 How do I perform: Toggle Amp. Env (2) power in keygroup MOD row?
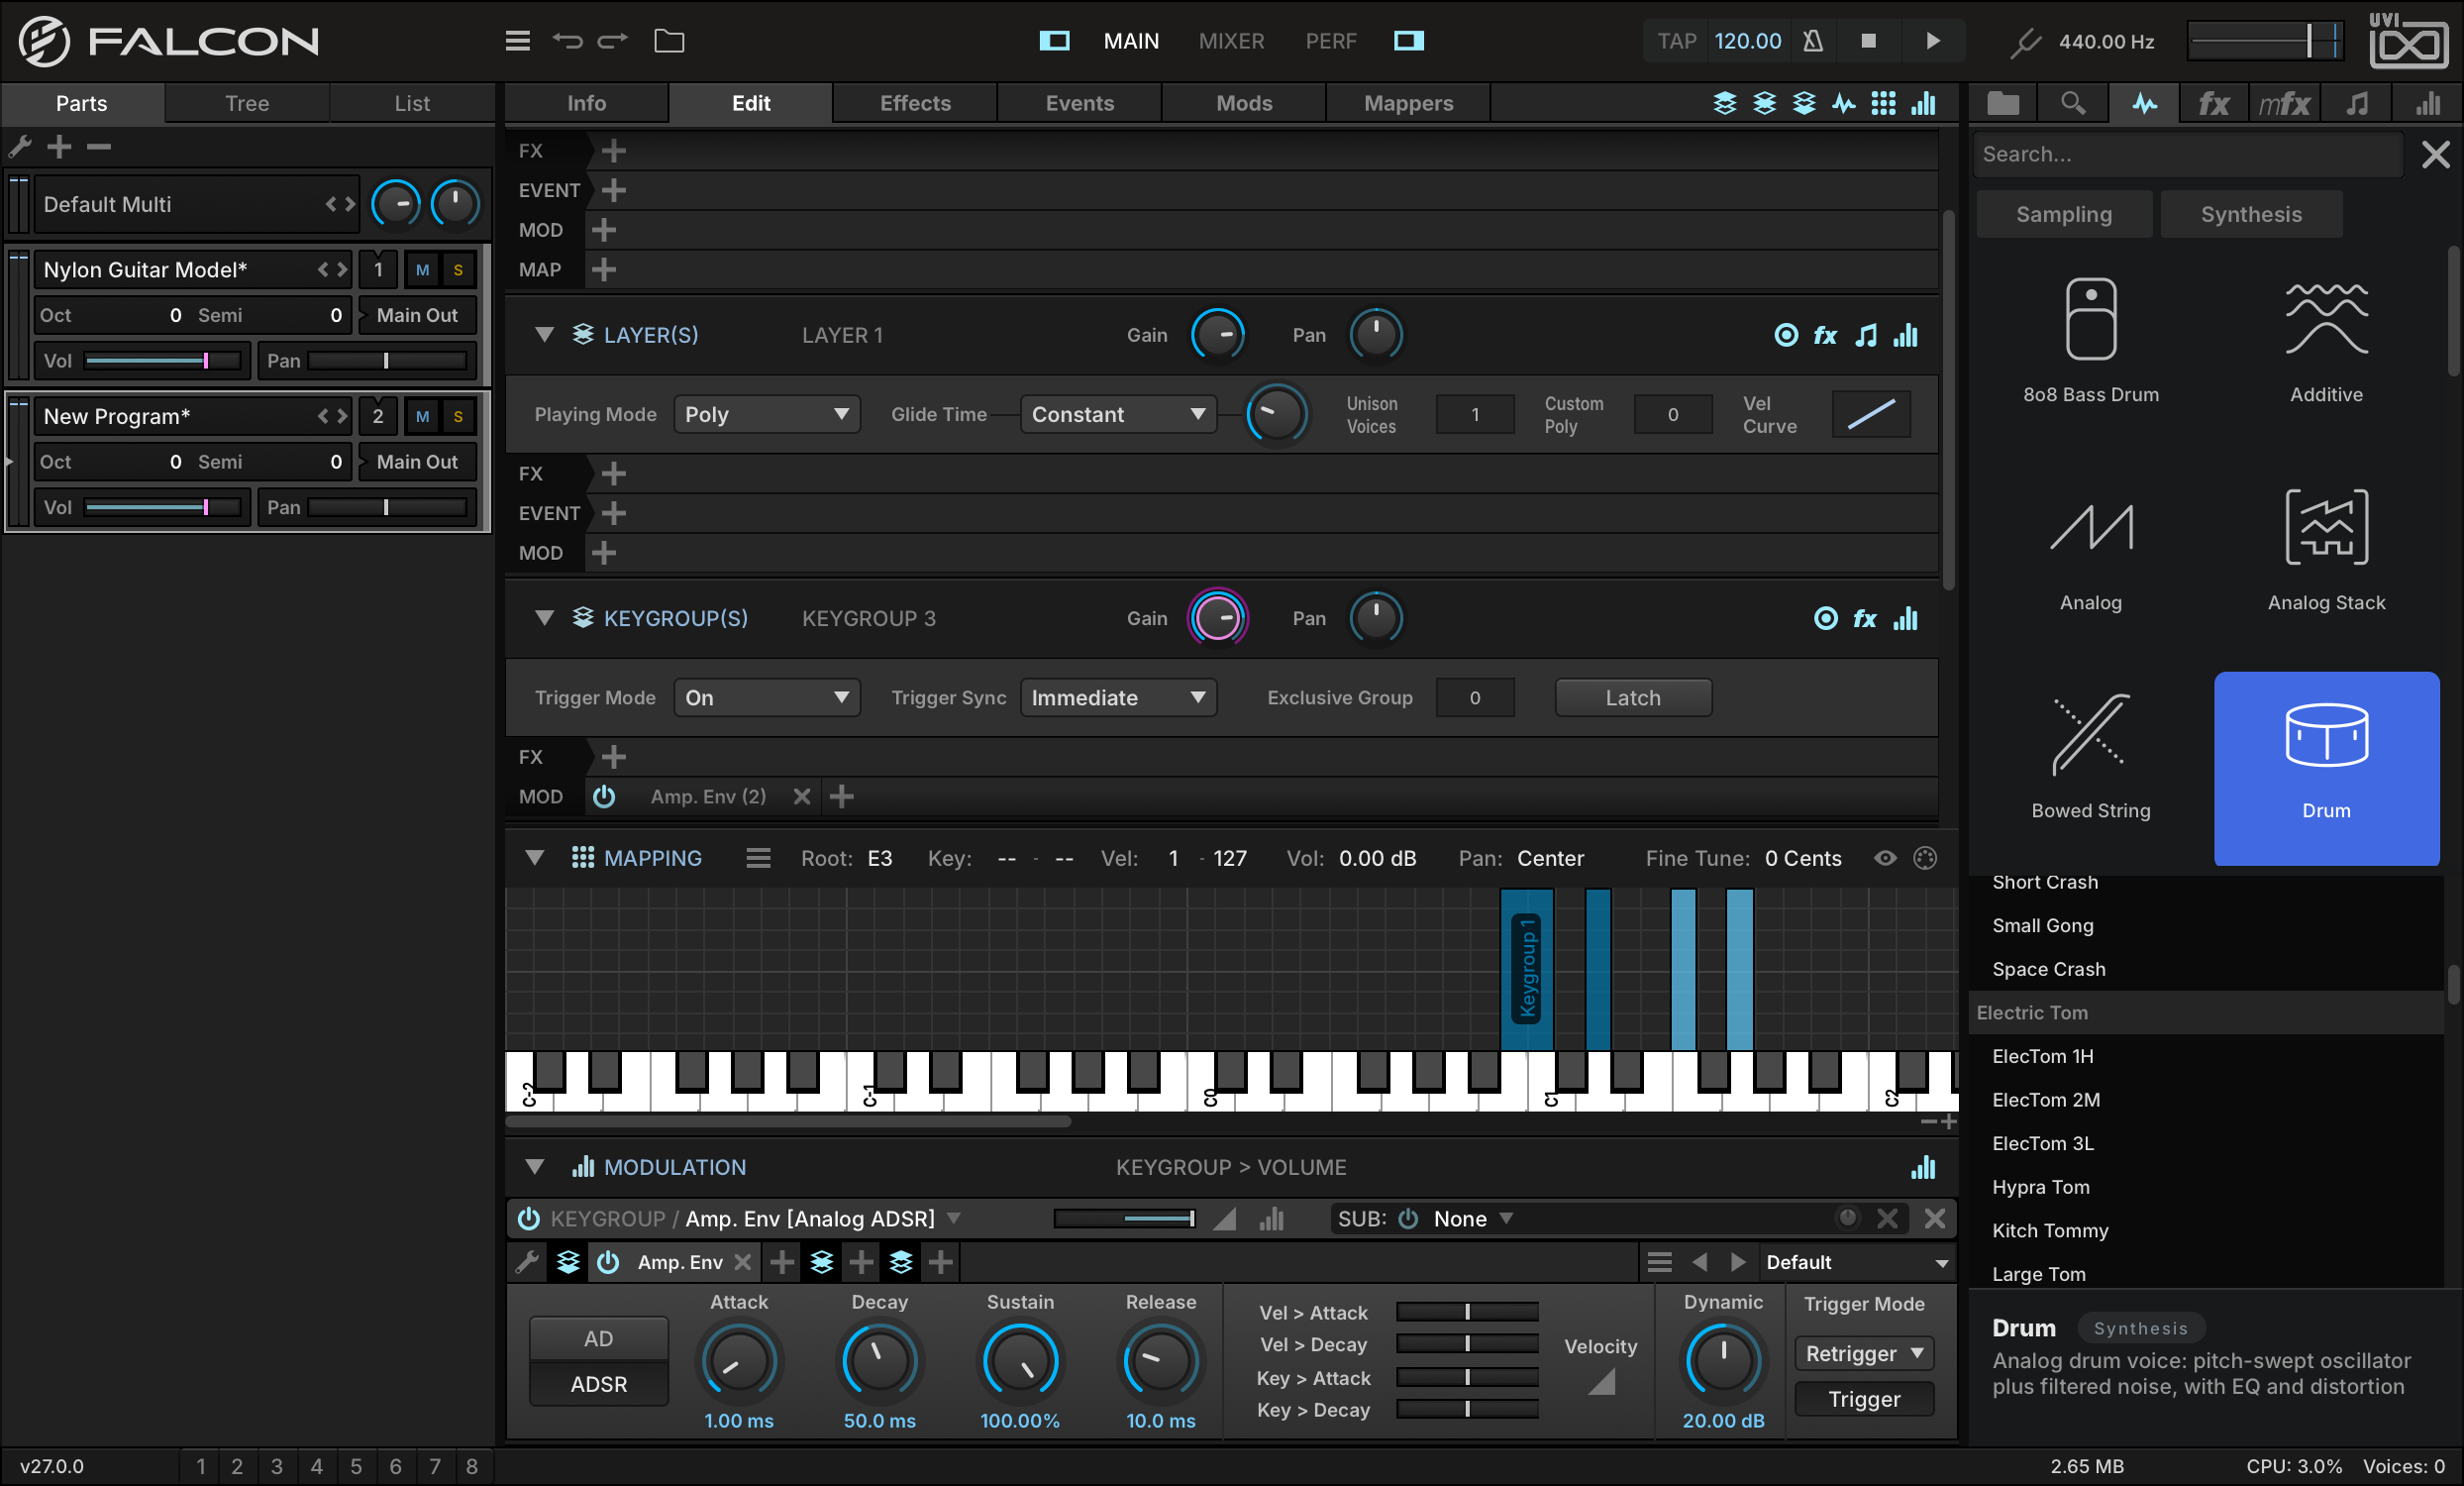604,796
